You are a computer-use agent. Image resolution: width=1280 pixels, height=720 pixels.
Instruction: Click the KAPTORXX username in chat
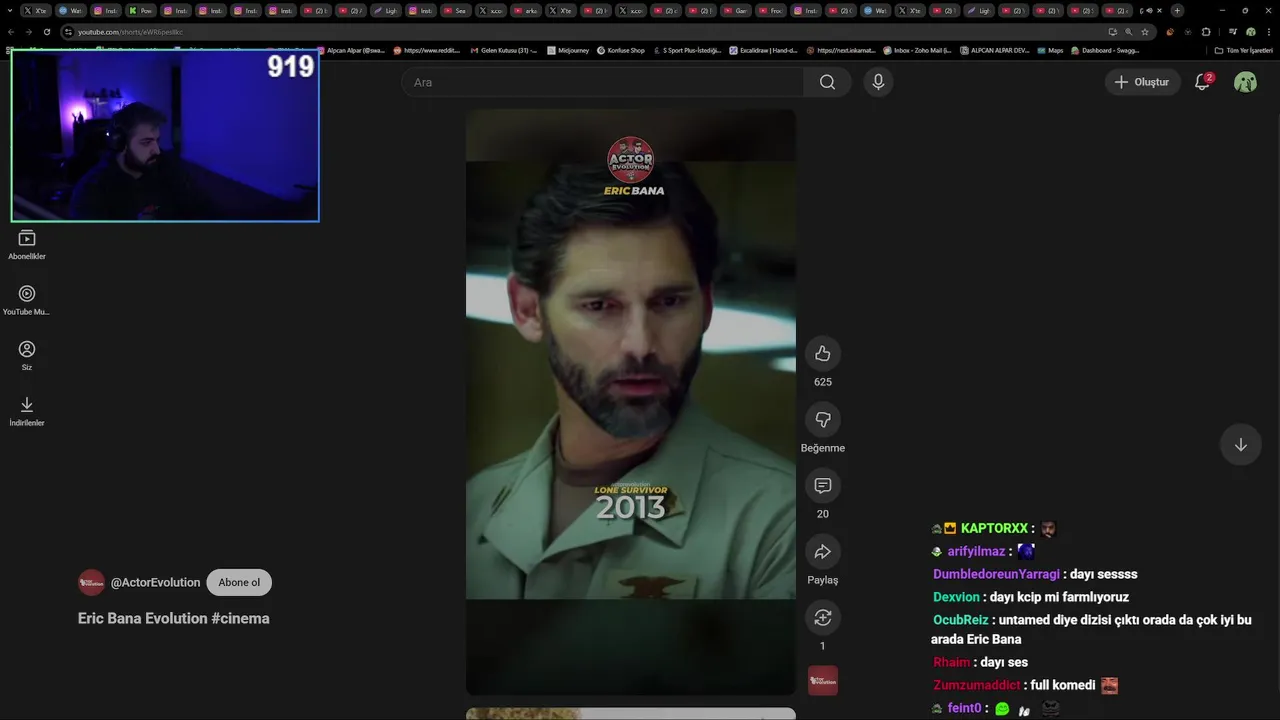pos(994,528)
